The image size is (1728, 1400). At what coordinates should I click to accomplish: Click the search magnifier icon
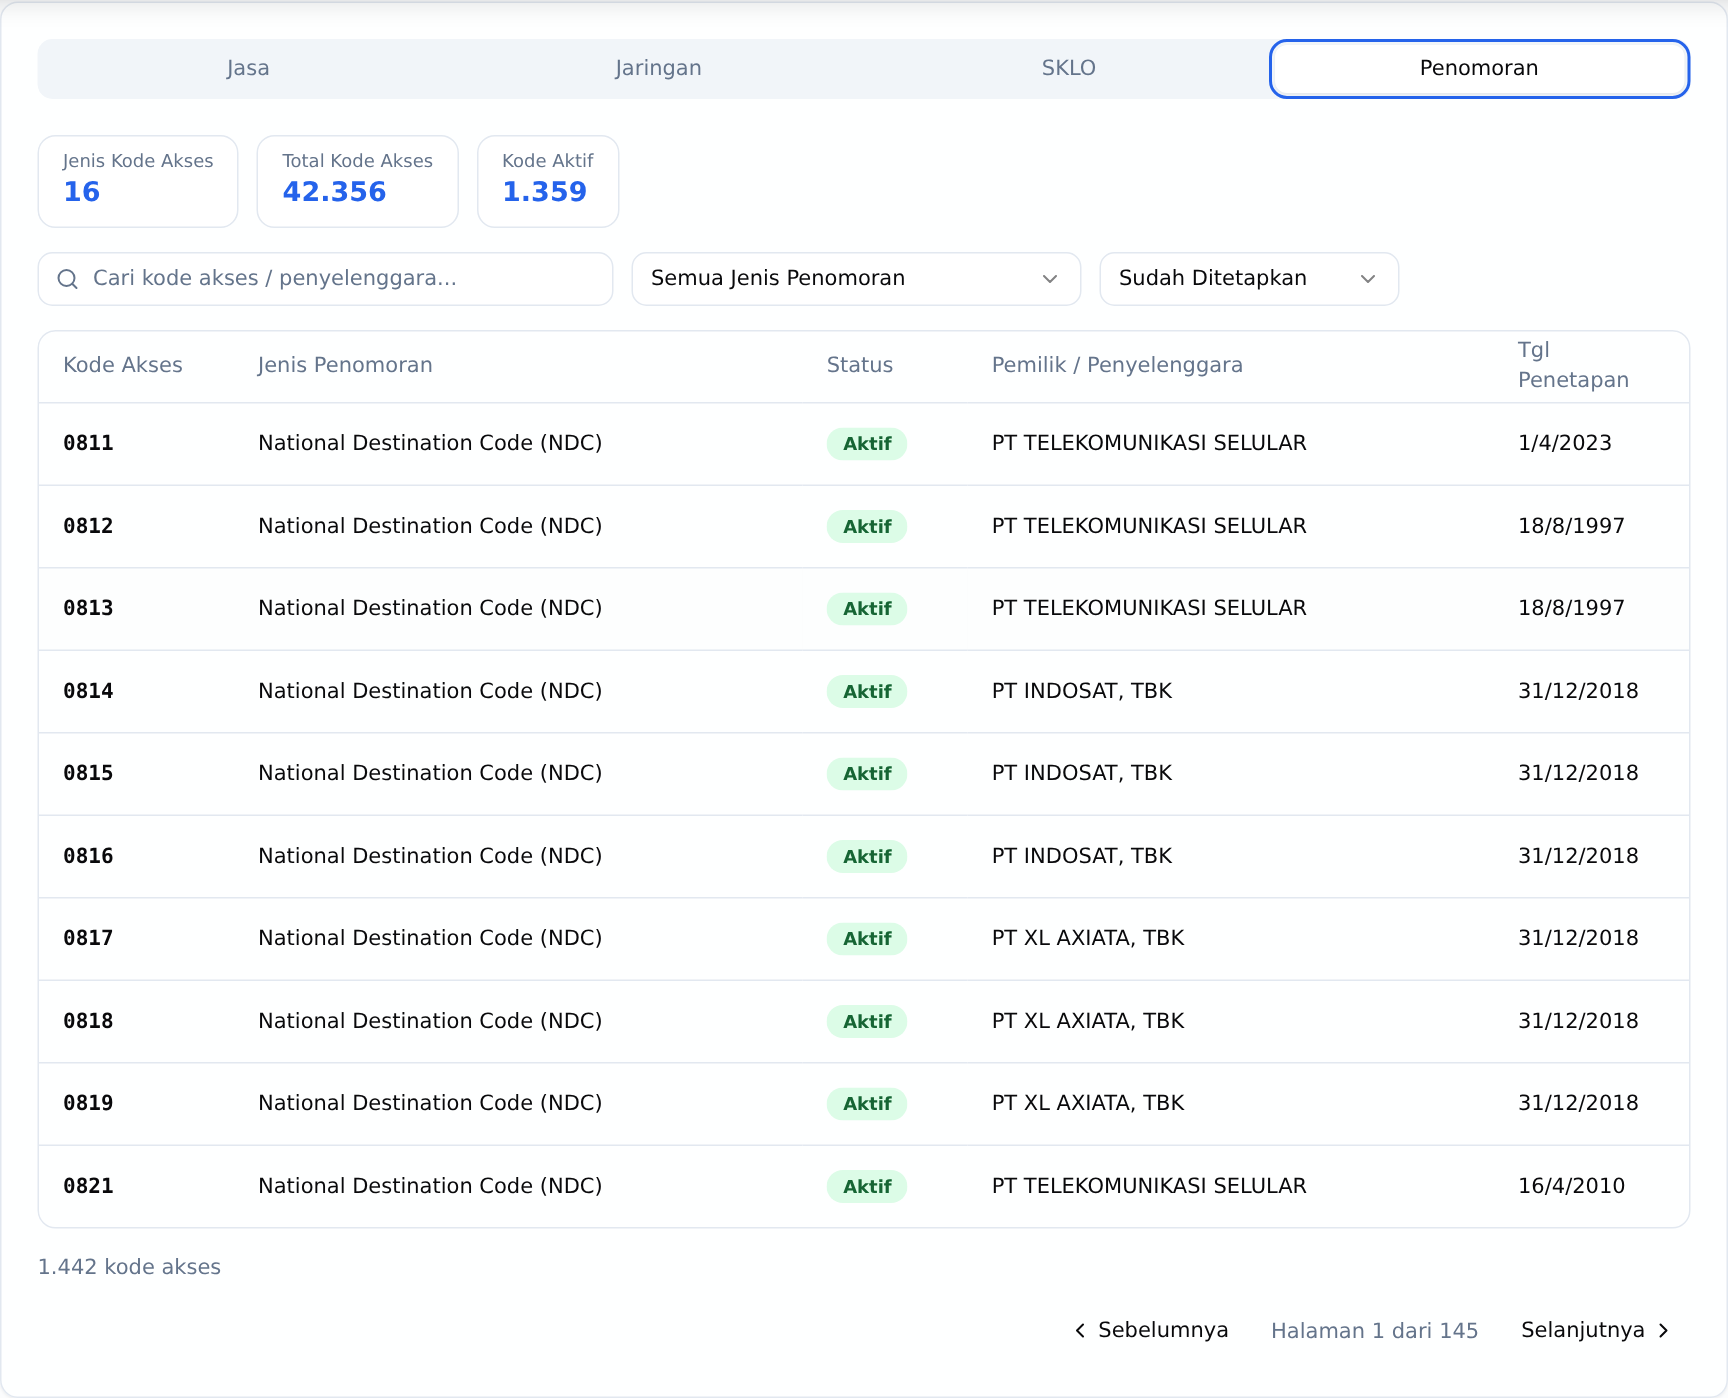click(x=67, y=279)
